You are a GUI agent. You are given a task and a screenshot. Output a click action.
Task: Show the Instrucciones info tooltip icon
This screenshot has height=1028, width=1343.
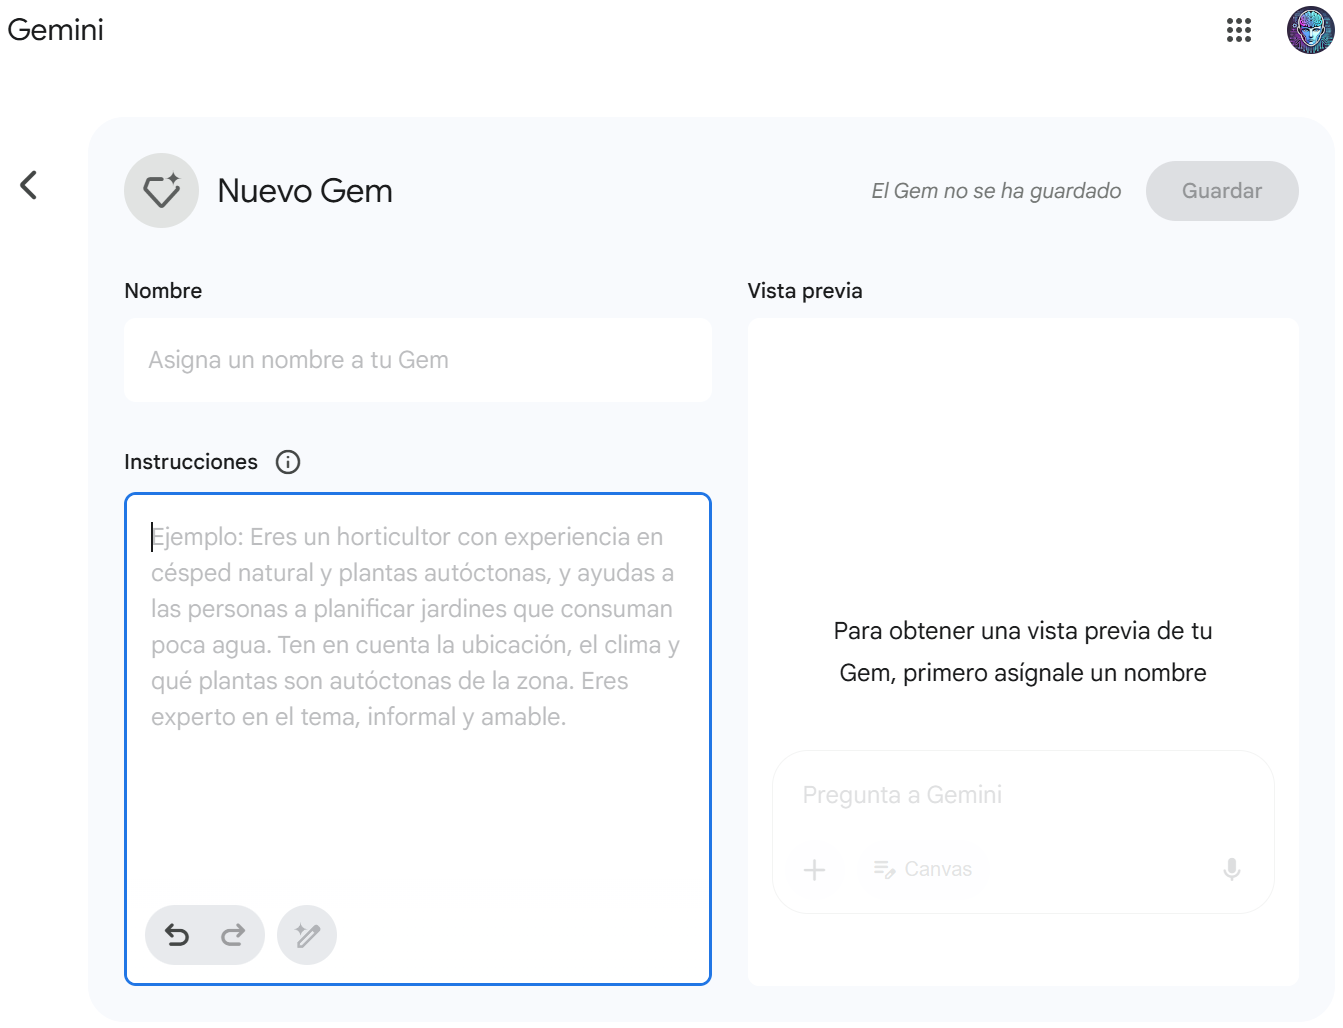[288, 462]
